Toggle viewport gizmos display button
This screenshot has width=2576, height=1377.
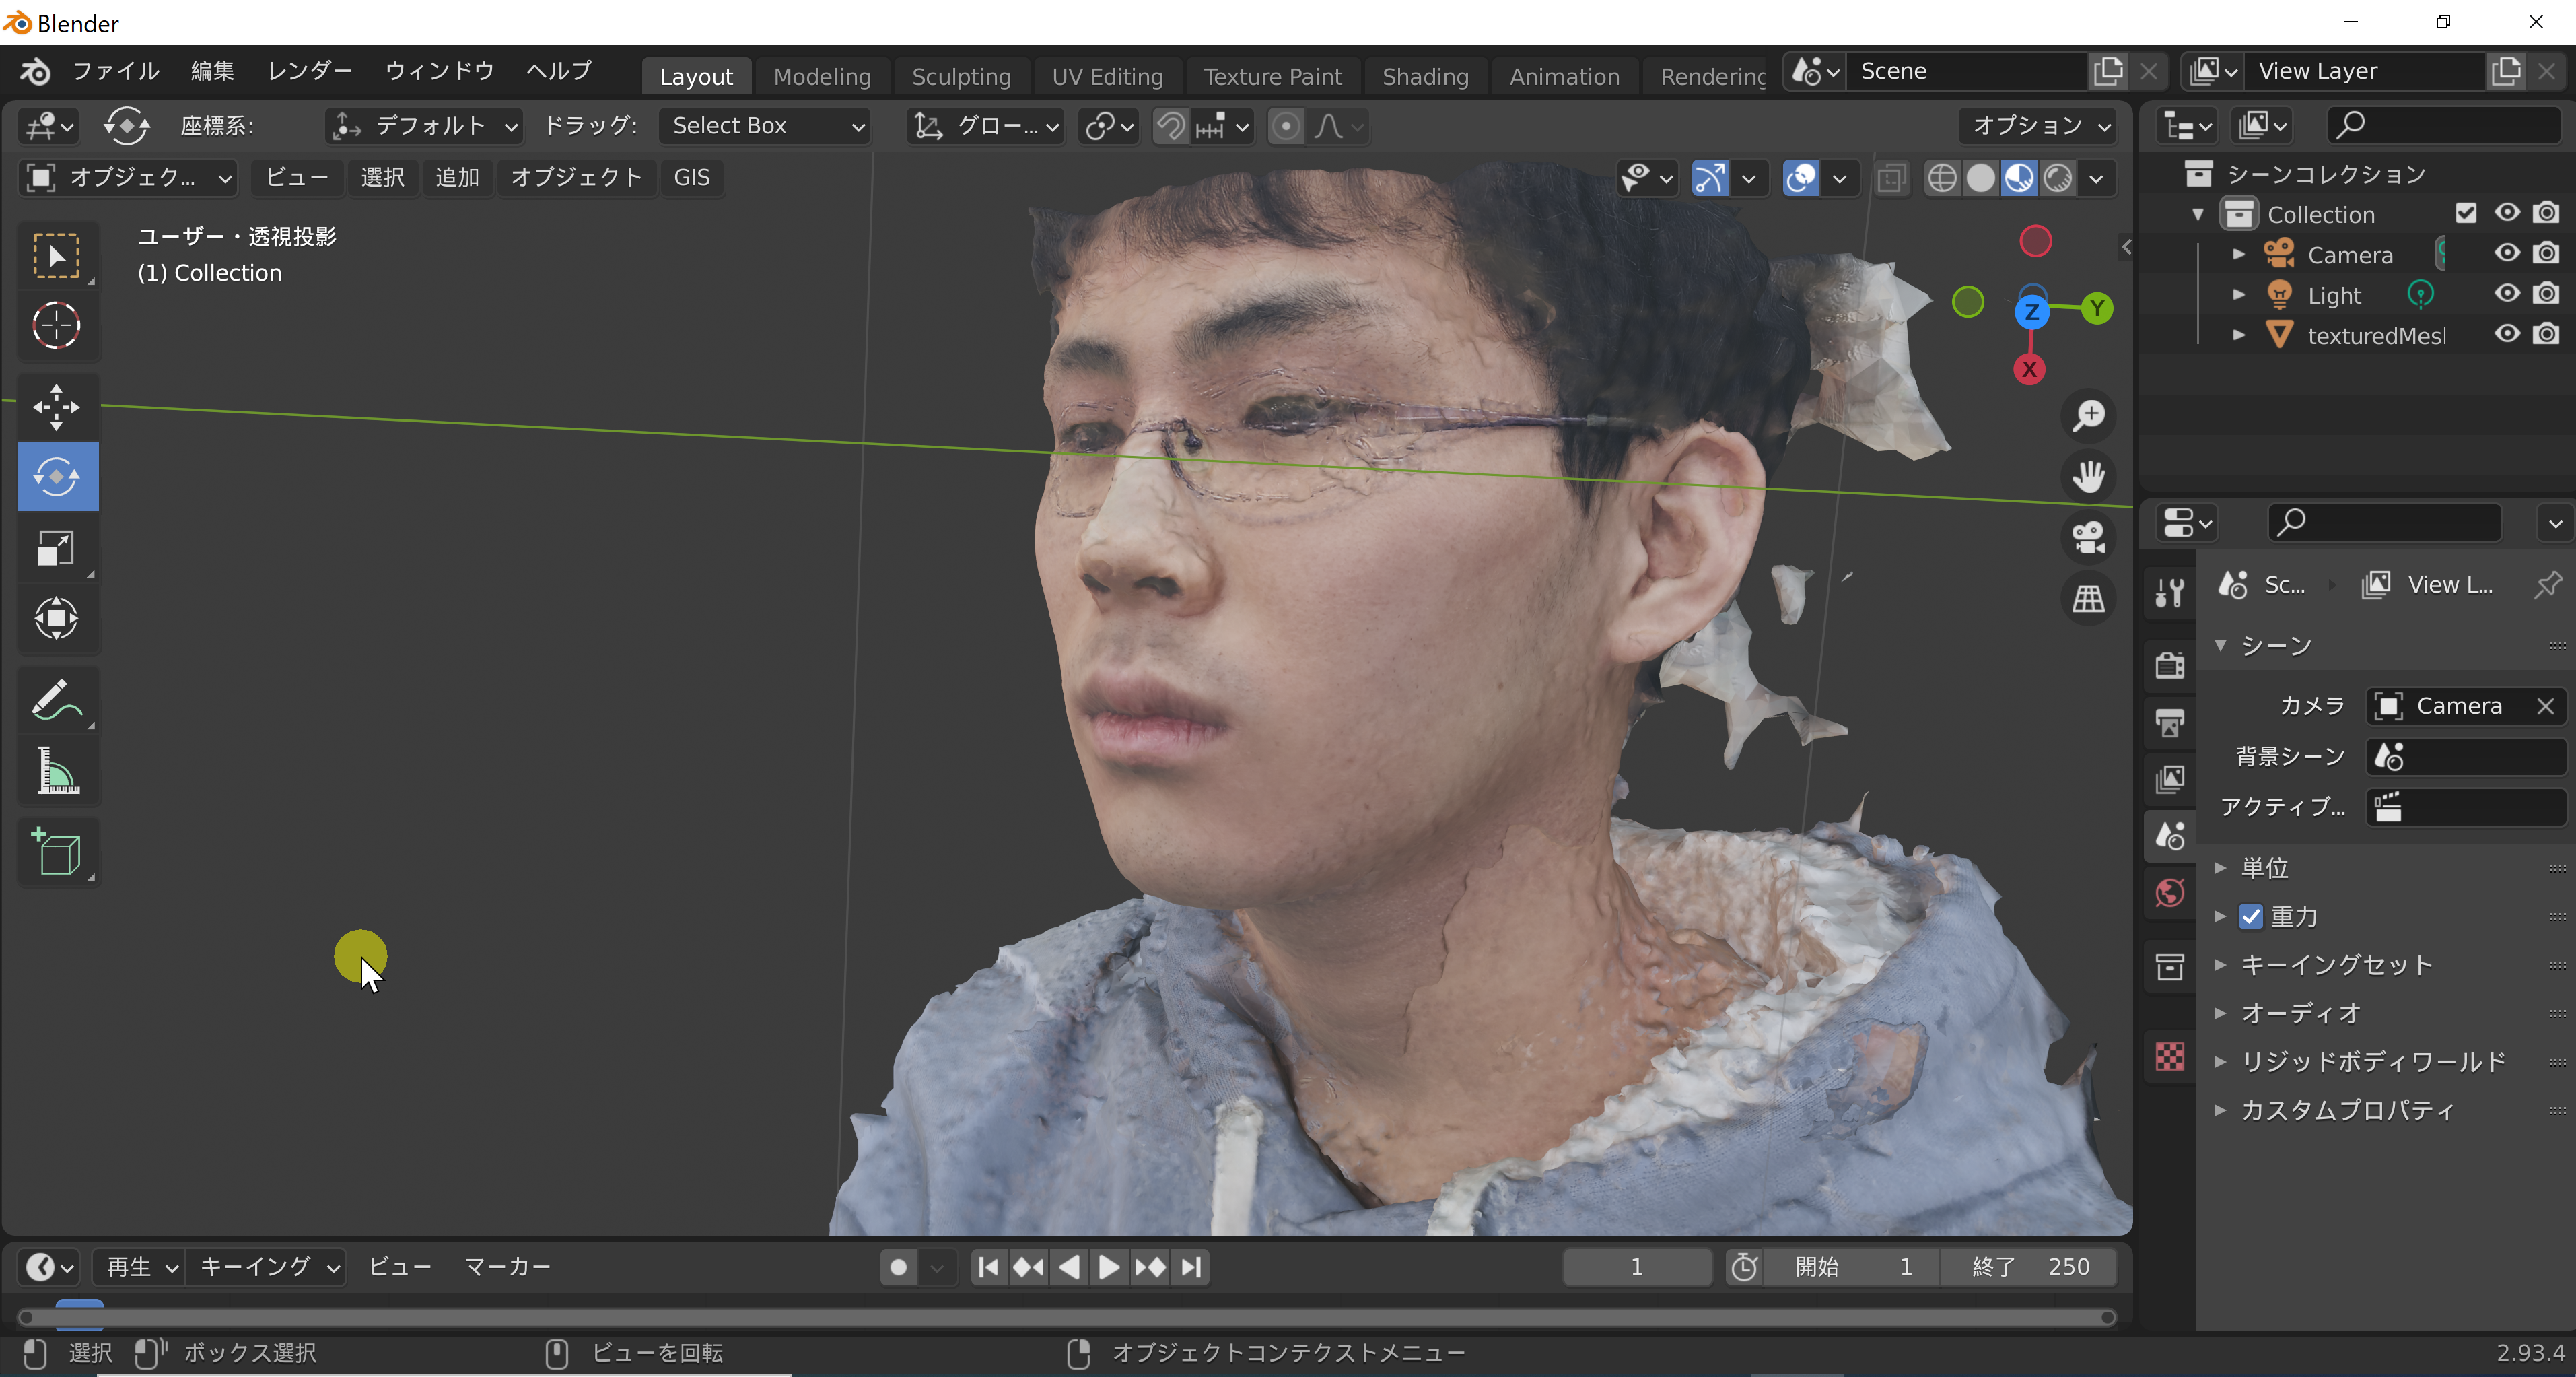(x=1709, y=178)
